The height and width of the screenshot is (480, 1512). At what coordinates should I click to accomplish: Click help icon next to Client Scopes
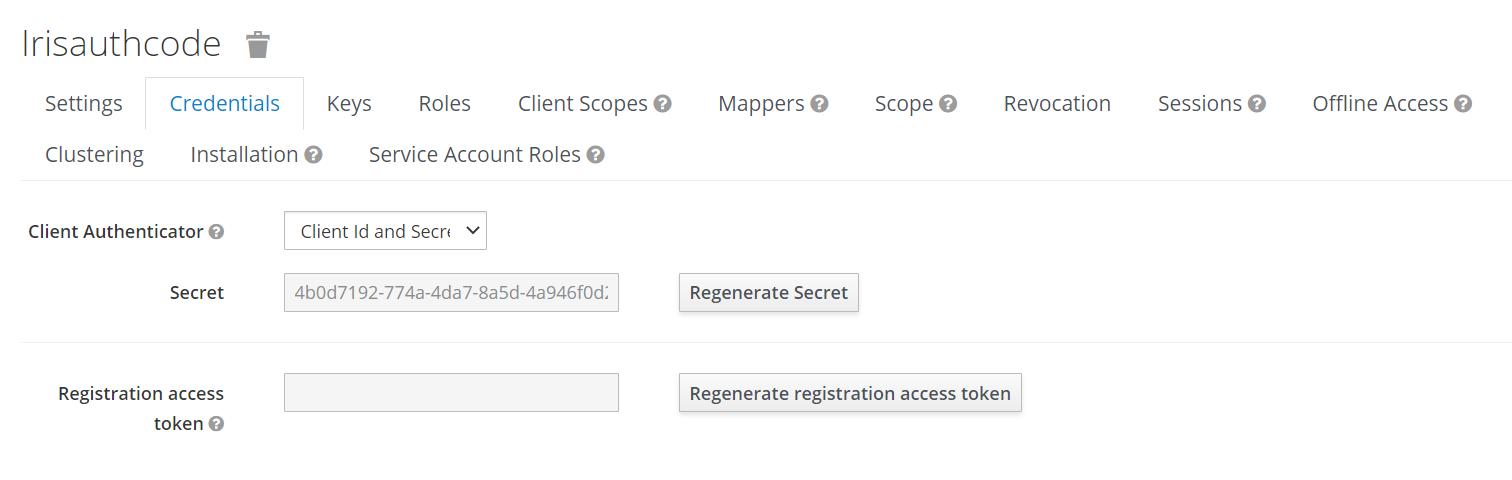pos(662,104)
